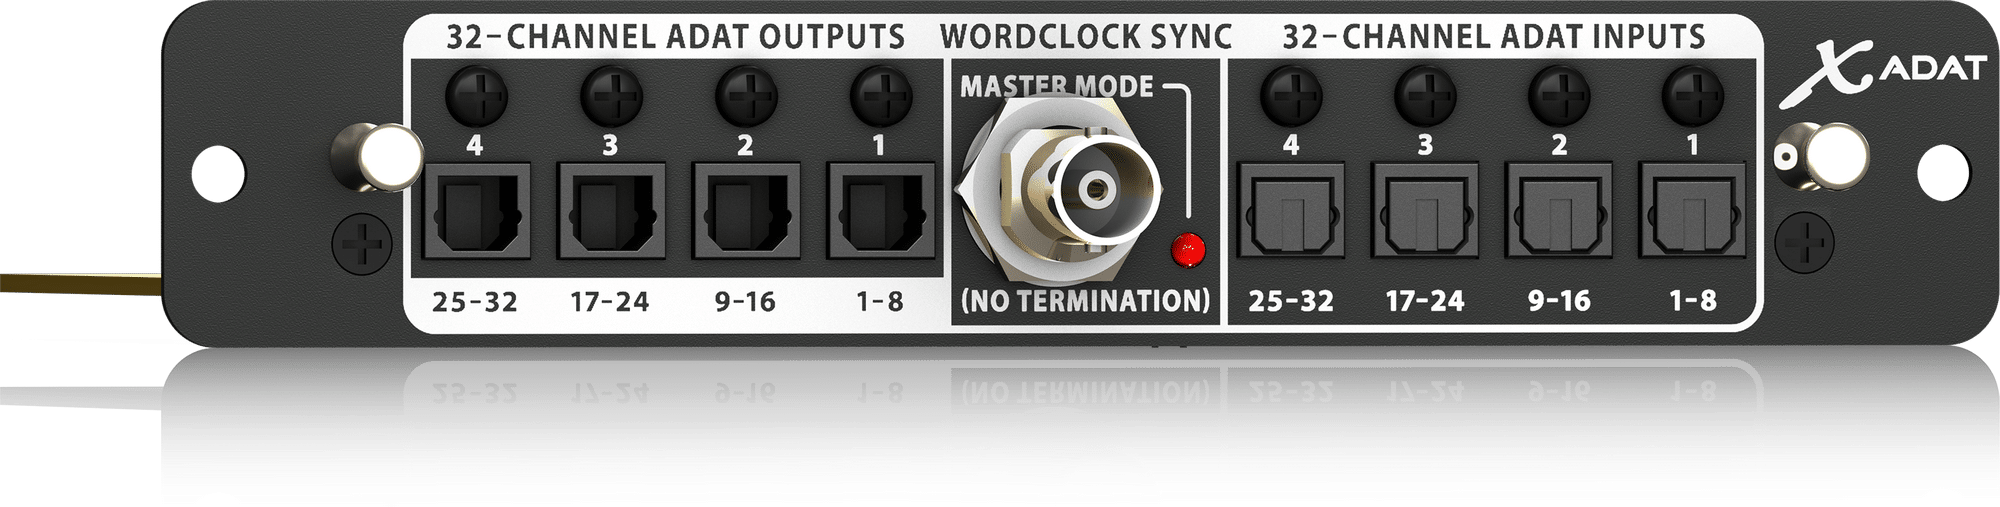This screenshot has height=507, width=2000.
Task: Click the screw above output port 4
Action: (476, 97)
